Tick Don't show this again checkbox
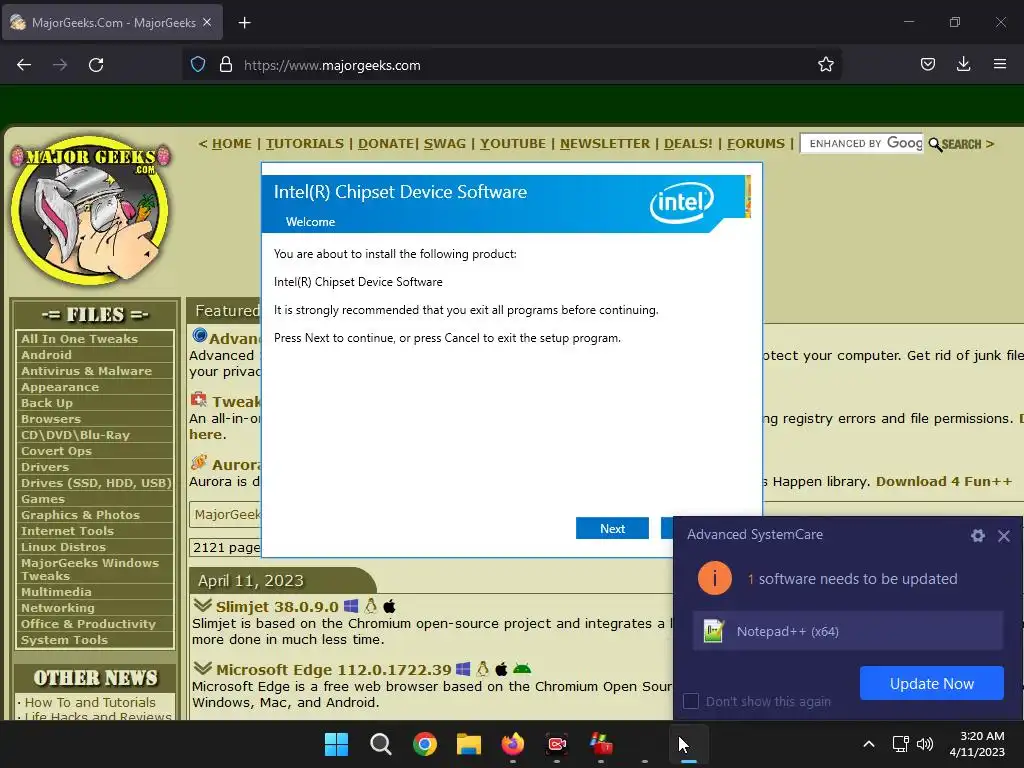The width and height of the screenshot is (1024, 768). pyautogui.click(x=690, y=701)
